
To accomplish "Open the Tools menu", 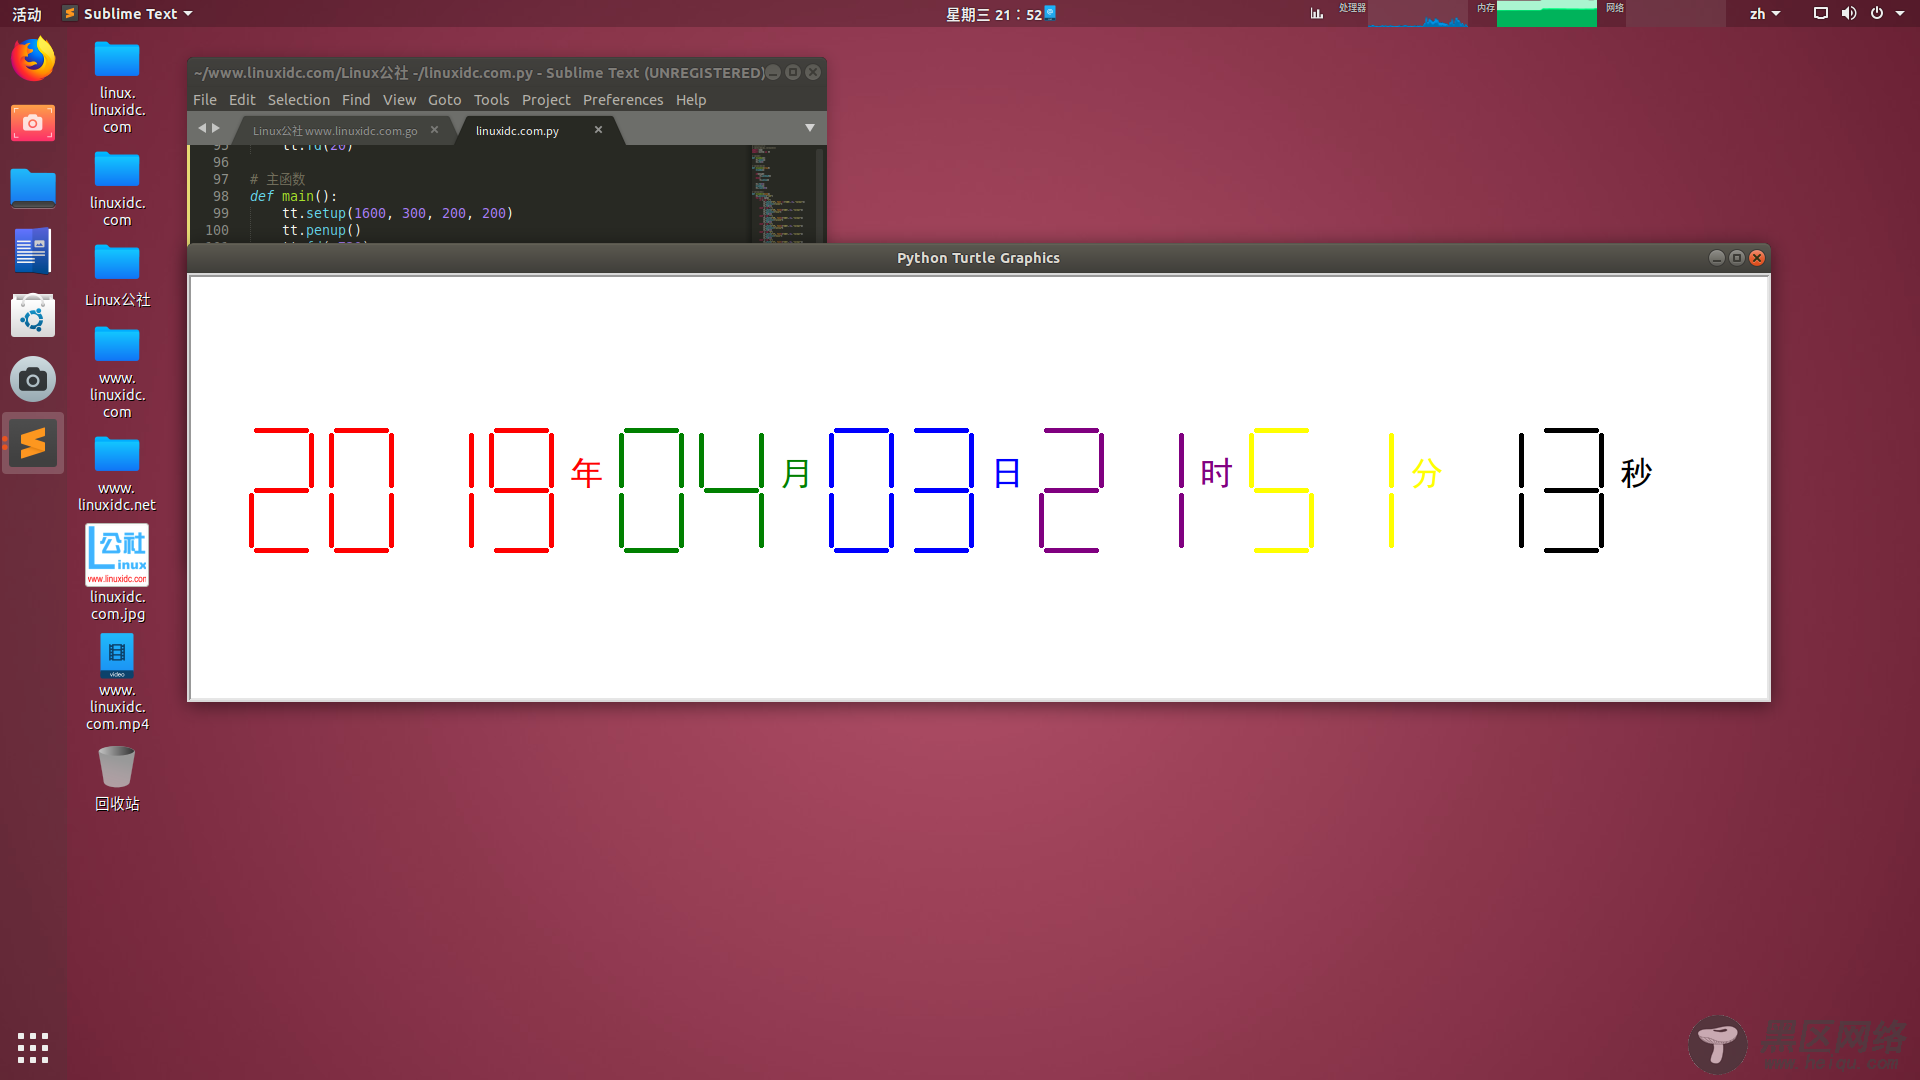I will [x=491, y=100].
